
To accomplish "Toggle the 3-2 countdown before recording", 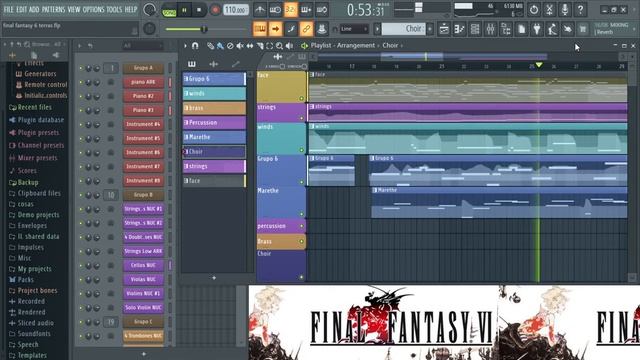I will tap(291, 9).
